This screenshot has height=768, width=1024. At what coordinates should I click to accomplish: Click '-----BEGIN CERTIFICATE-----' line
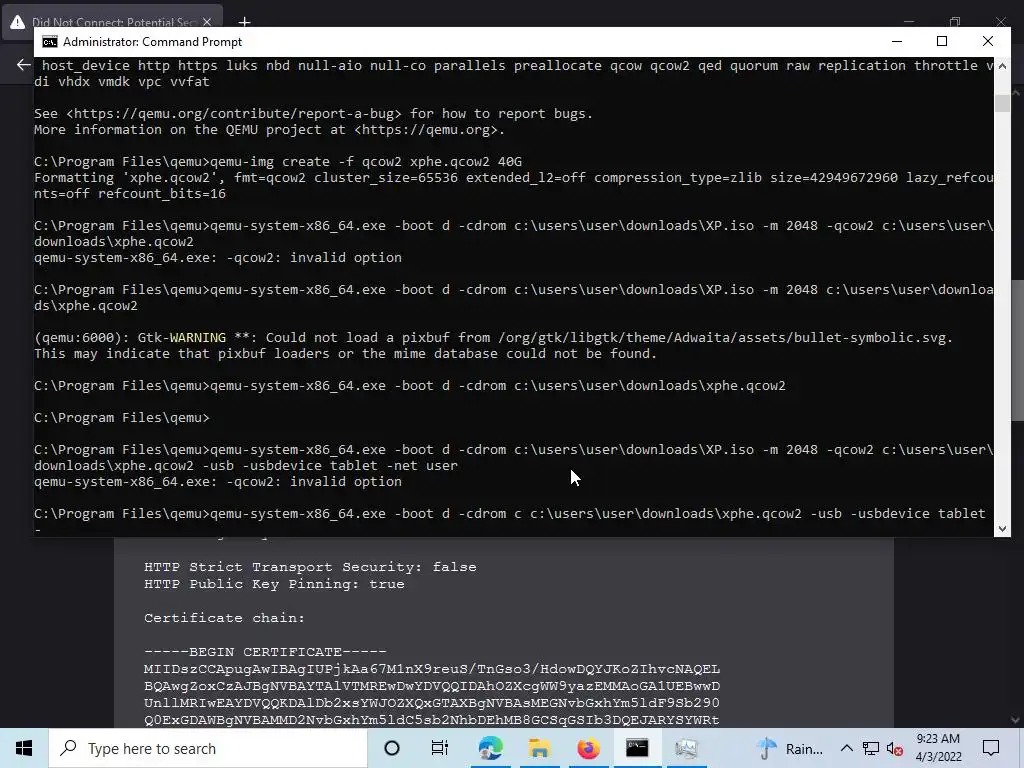(x=265, y=652)
